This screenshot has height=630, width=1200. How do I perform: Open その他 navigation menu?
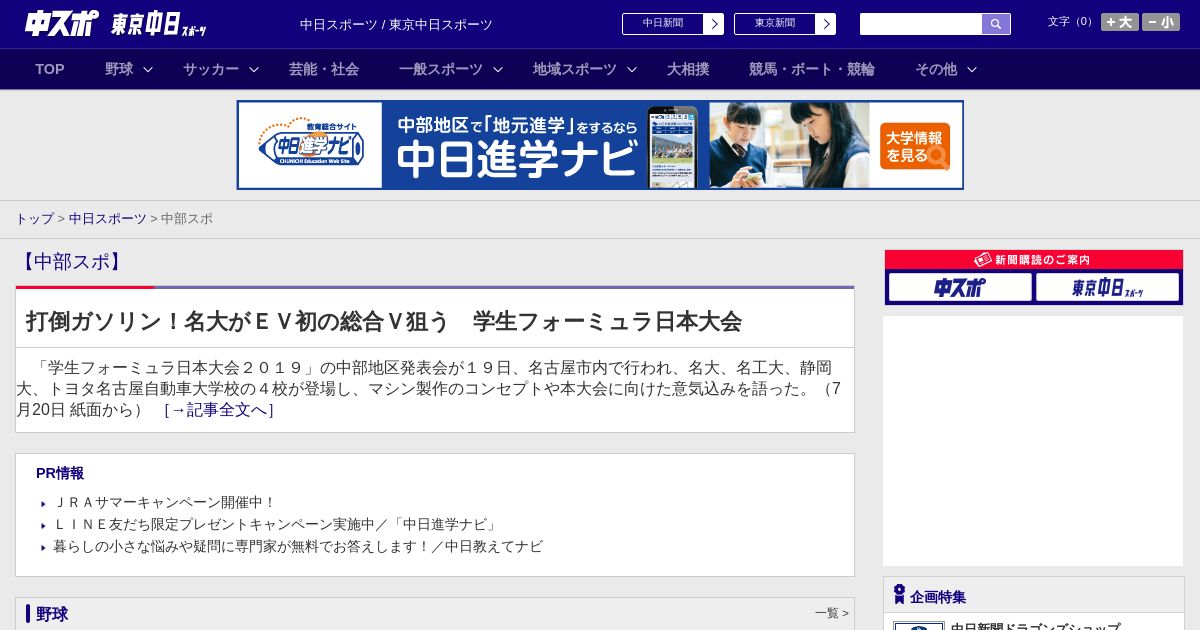[x=936, y=69]
